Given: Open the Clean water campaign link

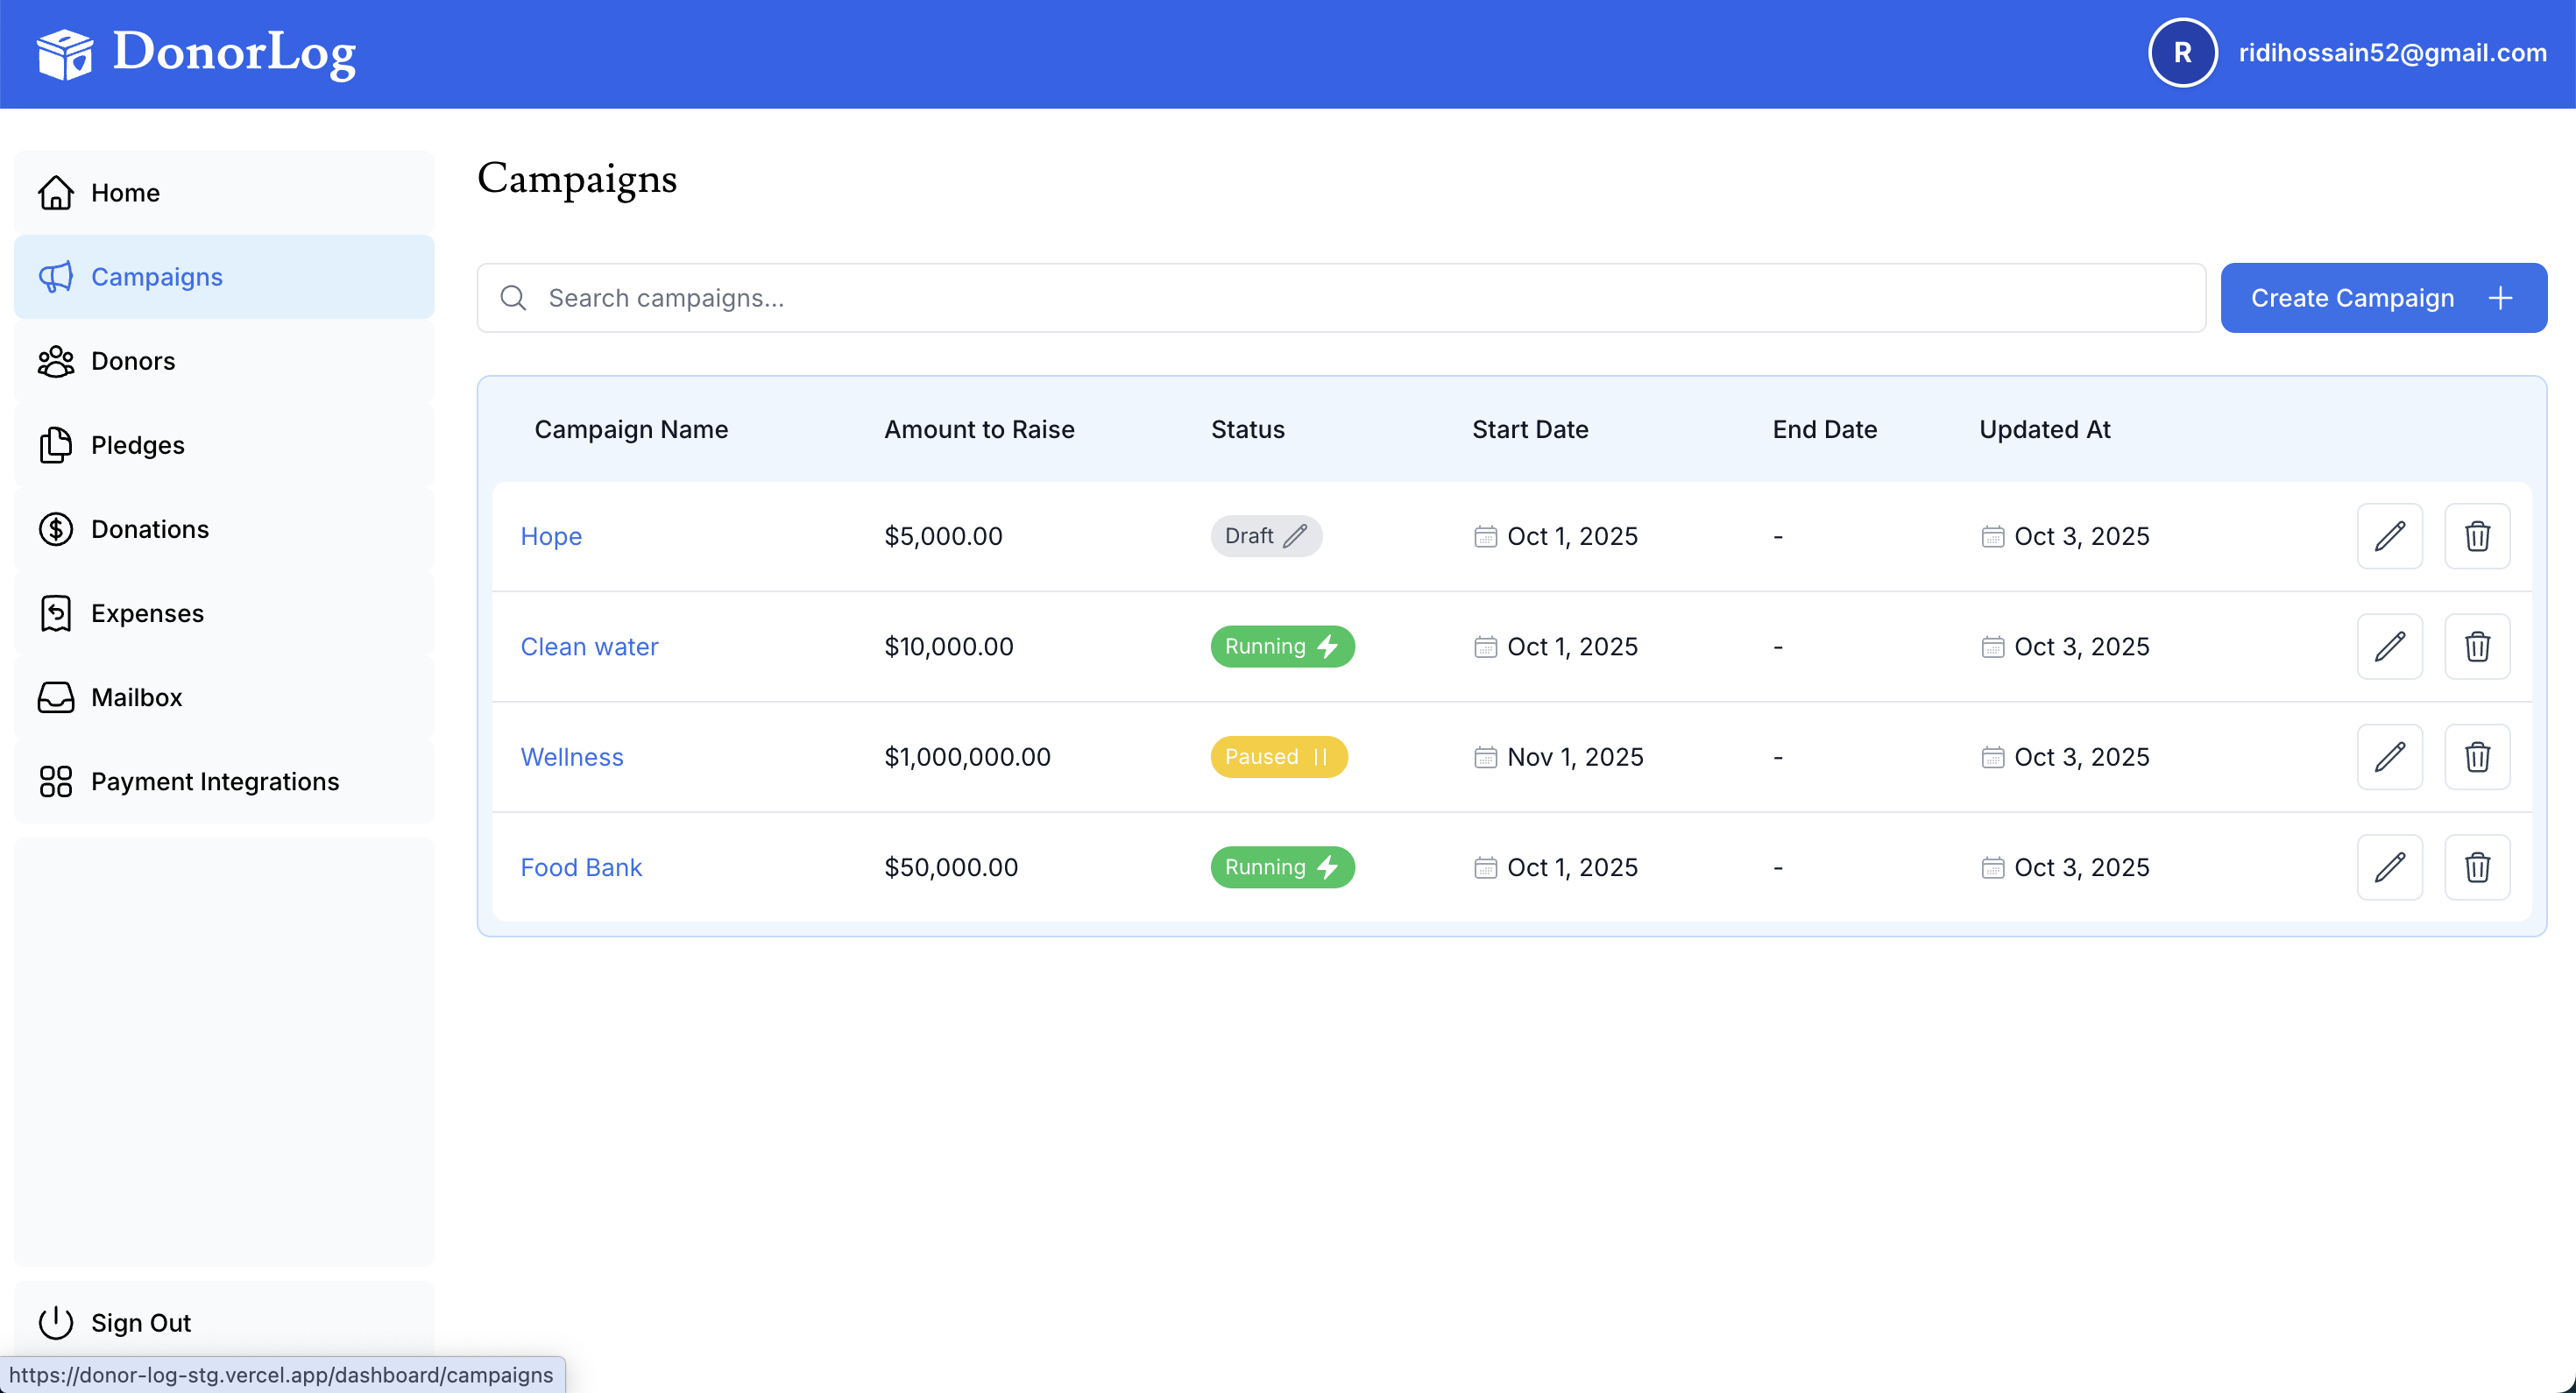Looking at the screenshot, I should [589, 647].
